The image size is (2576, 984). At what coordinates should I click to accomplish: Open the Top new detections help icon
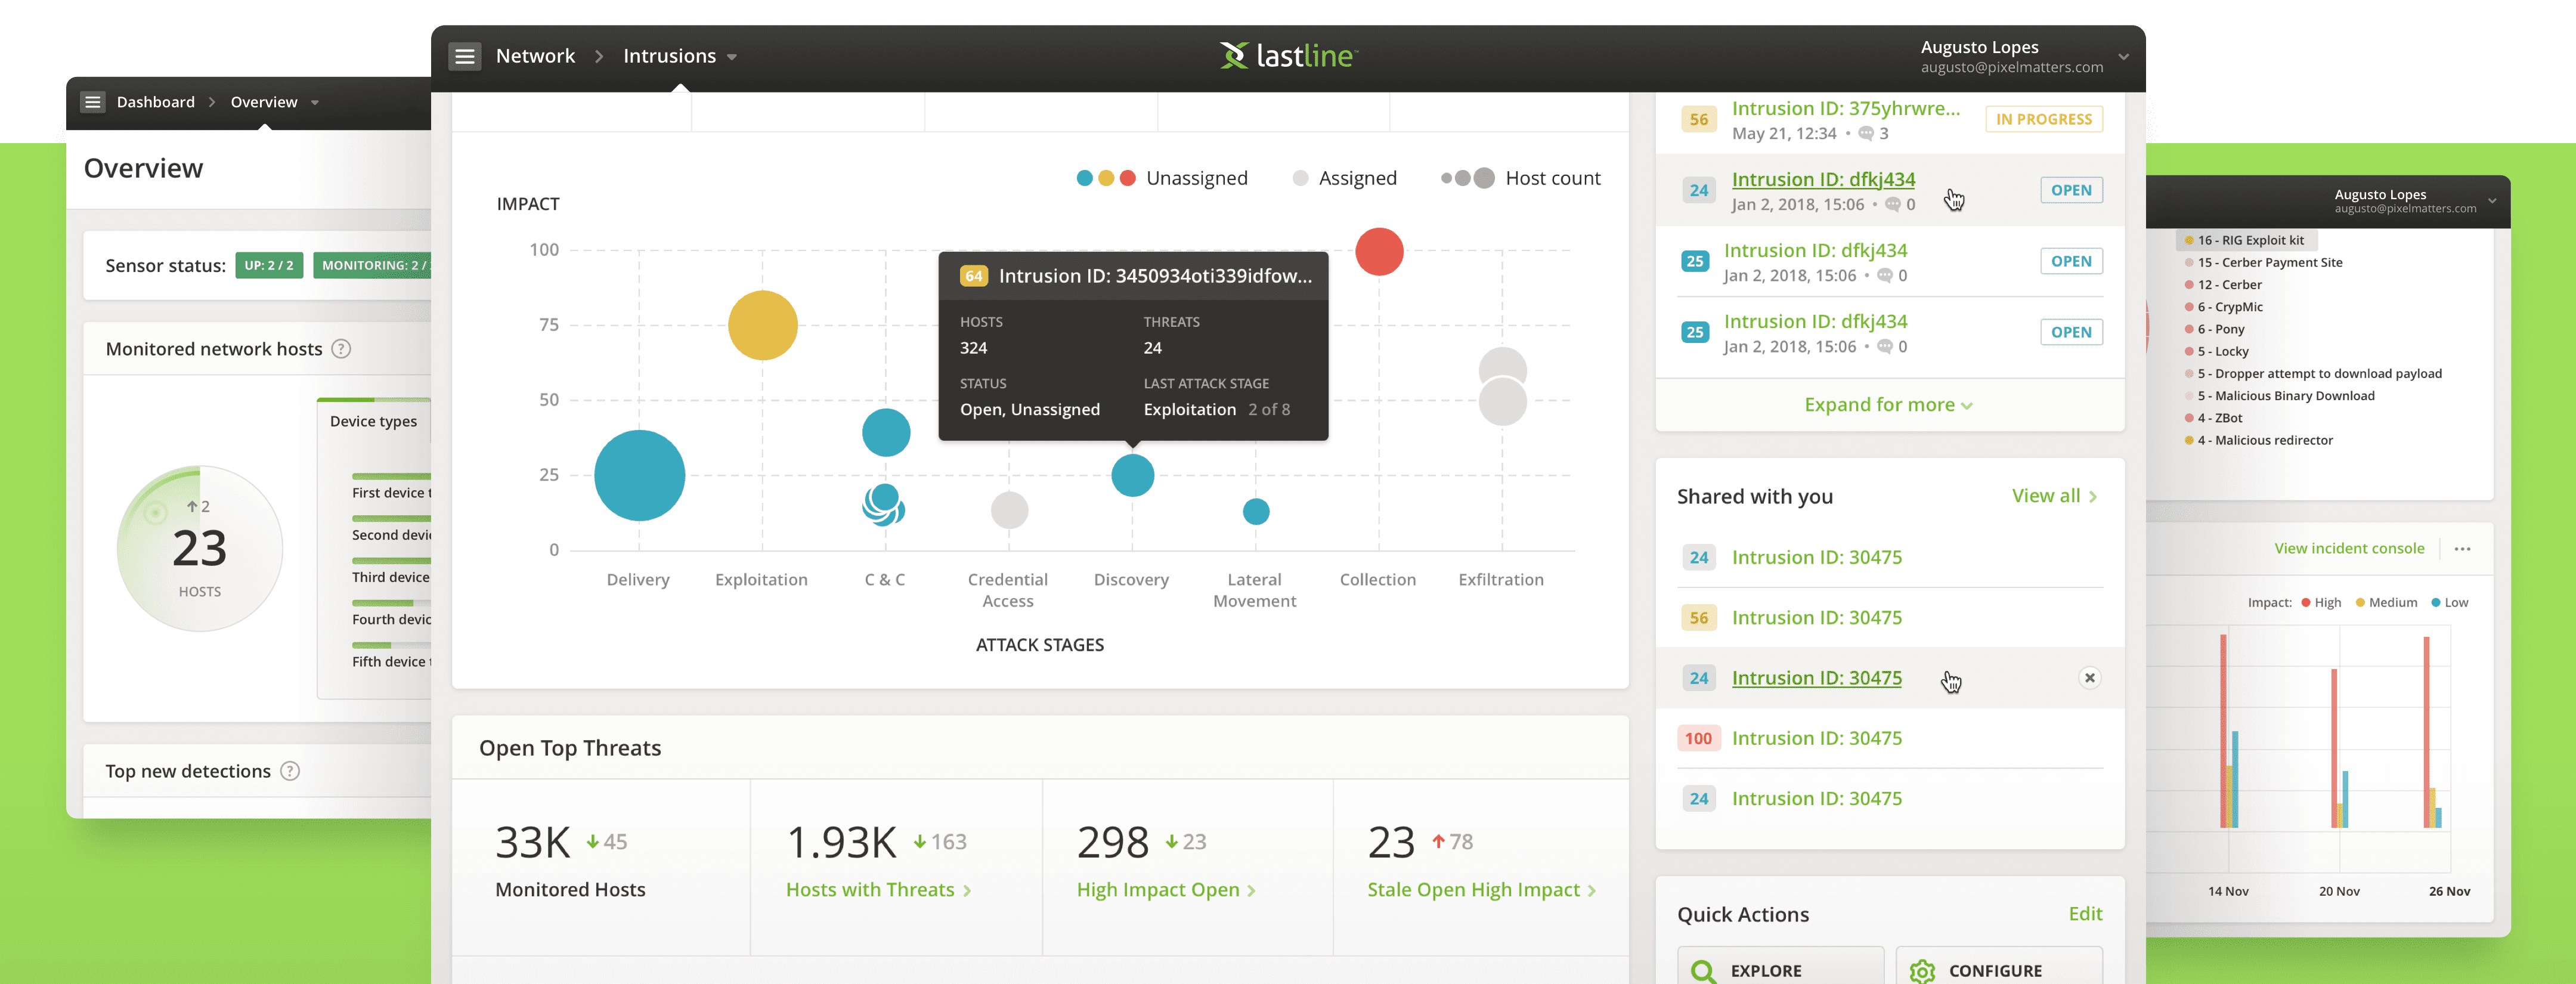coord(291,771)
